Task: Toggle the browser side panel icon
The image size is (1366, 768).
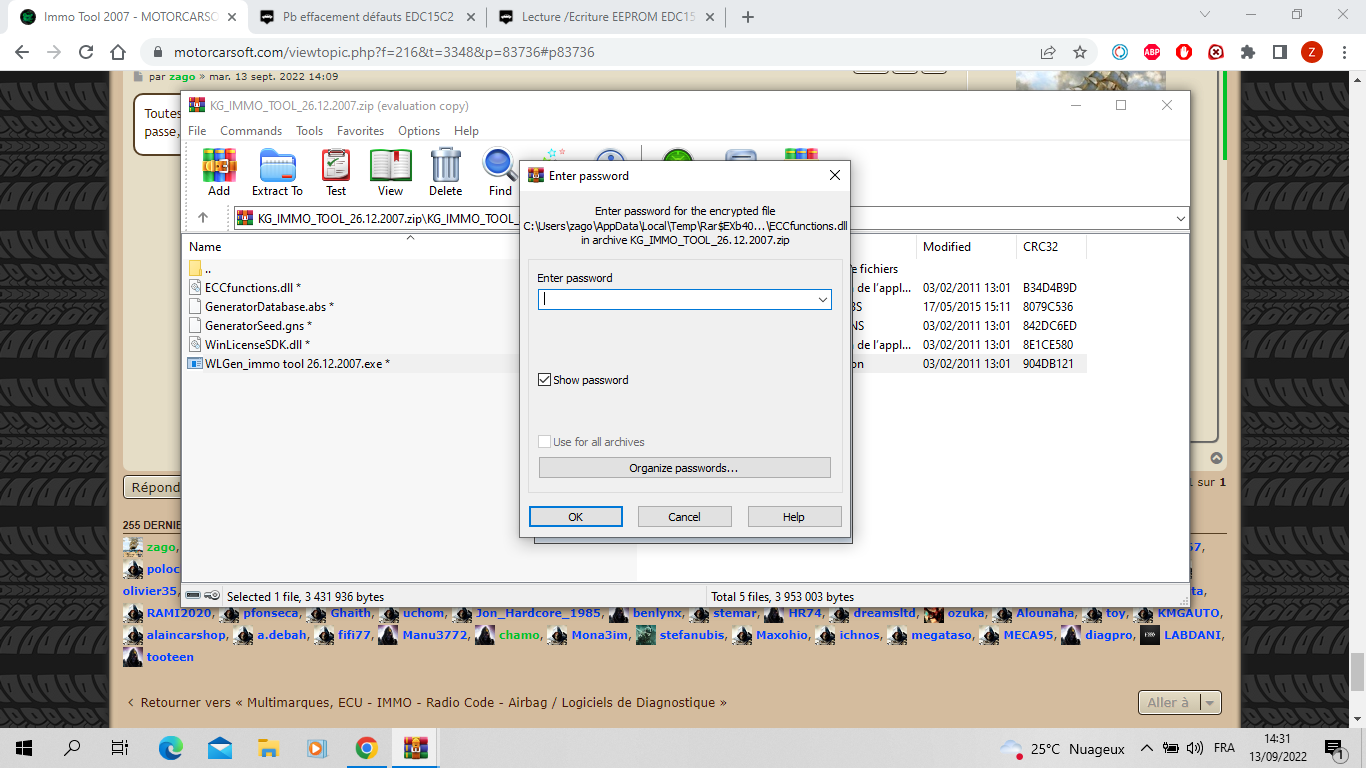Action: pos(1279,52)
